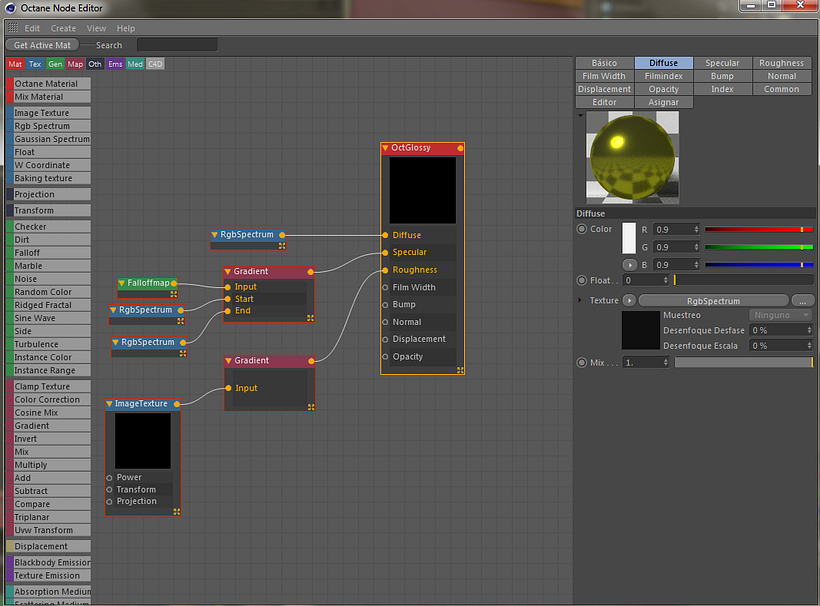Click the ellipsis button next to RgbSpectrum
This screenshot has width=820, height=606.
(x=803, y=301)
